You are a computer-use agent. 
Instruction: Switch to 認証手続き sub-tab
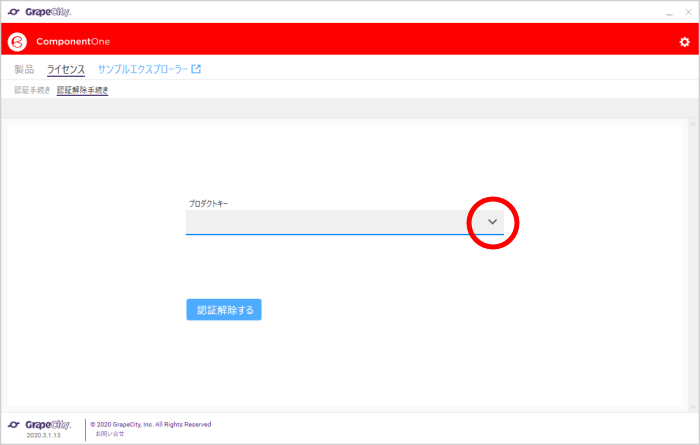coord(32,90)
